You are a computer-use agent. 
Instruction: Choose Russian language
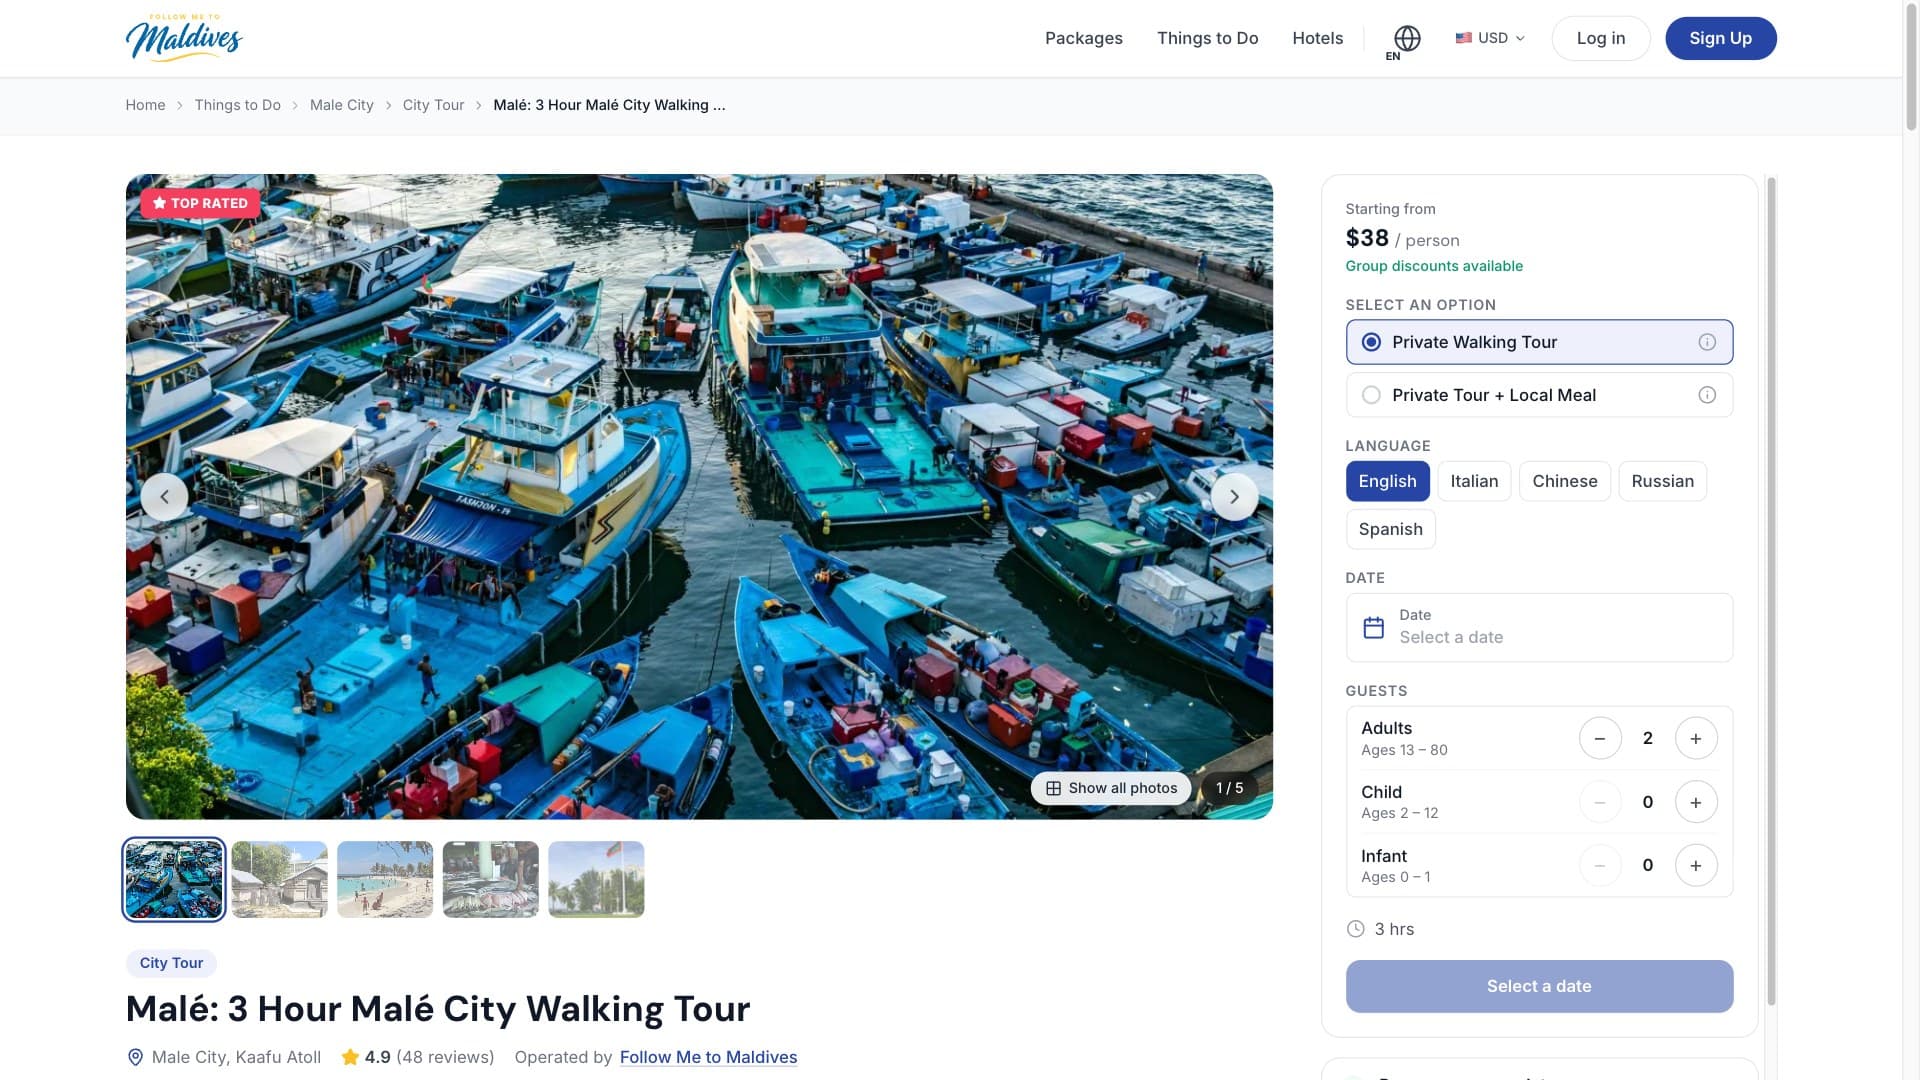coord(1662,481)
